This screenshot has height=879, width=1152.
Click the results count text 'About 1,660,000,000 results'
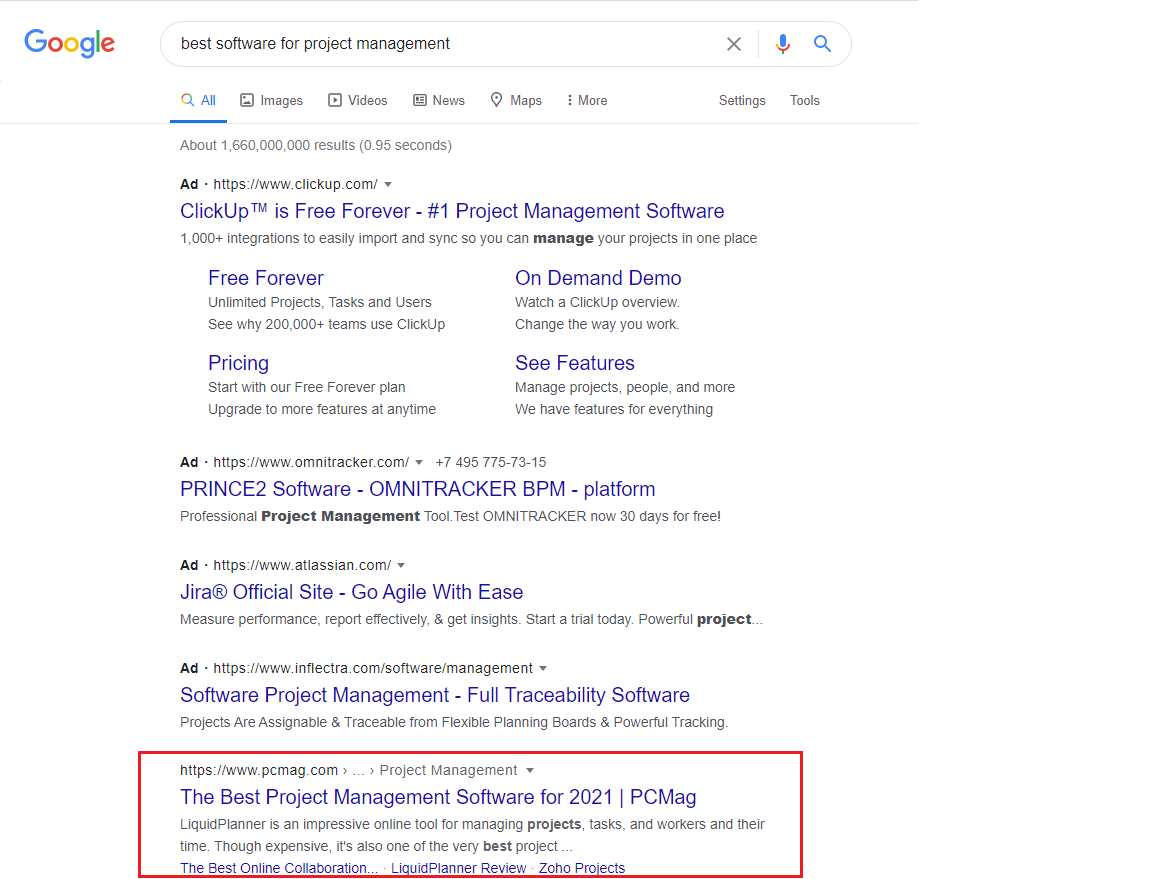click(x=267, y=146)
